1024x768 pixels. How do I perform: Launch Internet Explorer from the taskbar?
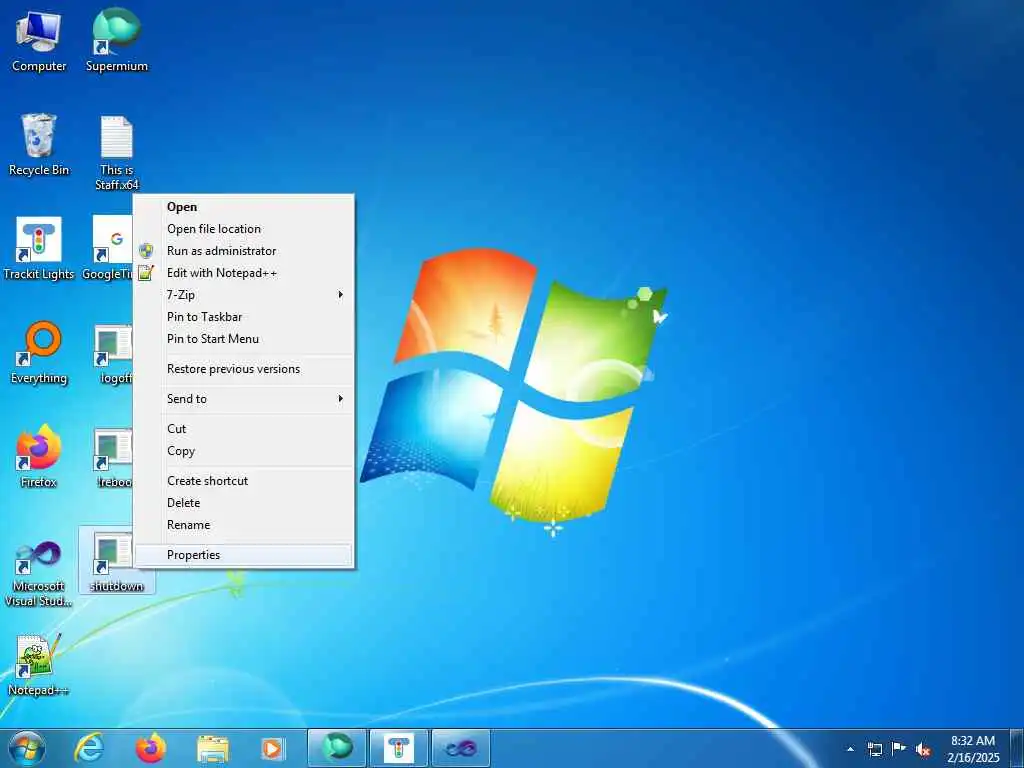click(89, 748)
